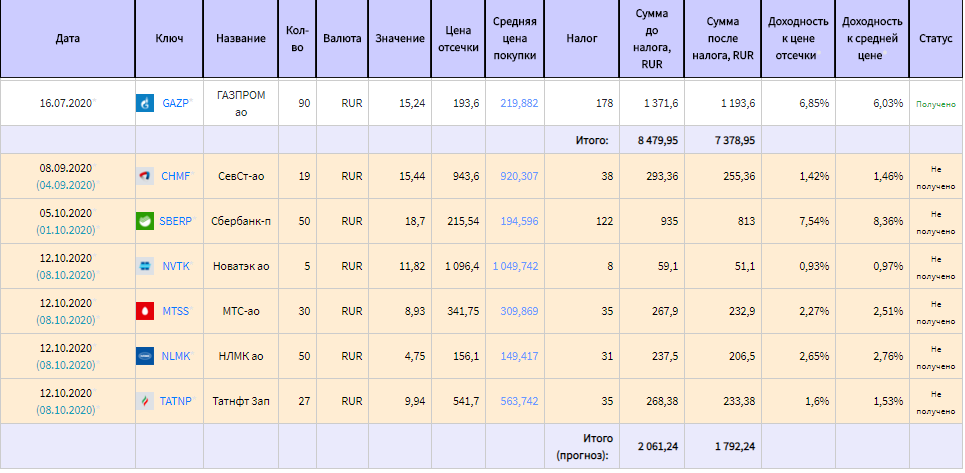Viewport: 965px width, 473px height.
Task: Select the date 08.09.2020
Action: point(66,168)
